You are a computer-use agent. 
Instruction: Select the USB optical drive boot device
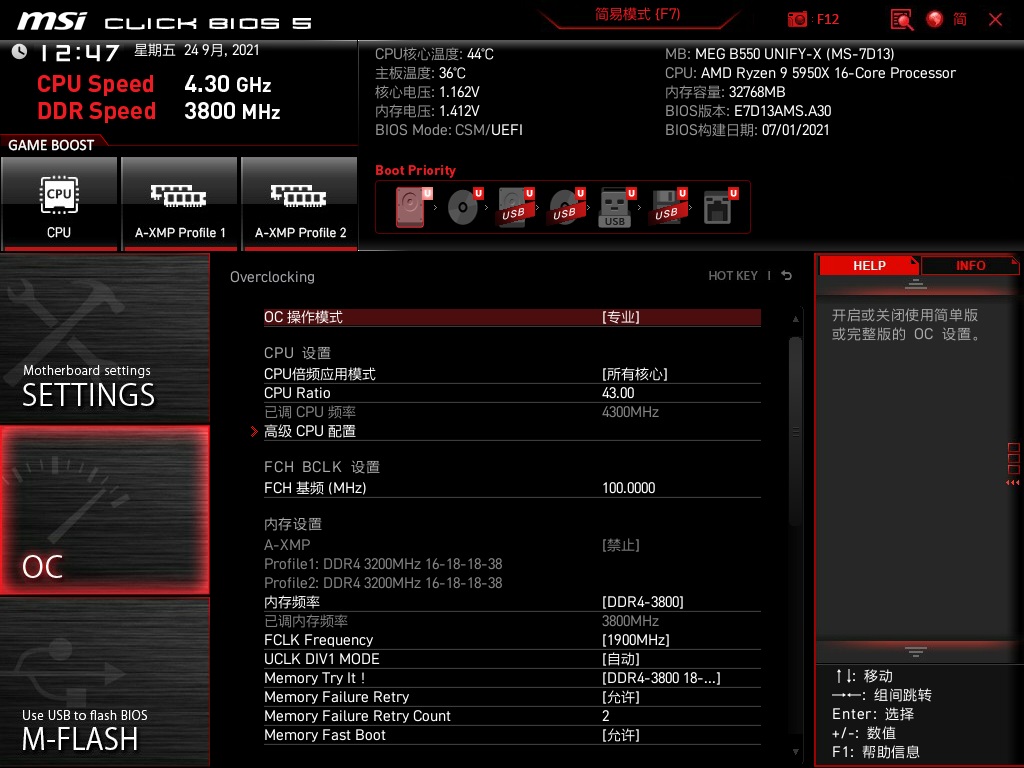pos(566,207)
